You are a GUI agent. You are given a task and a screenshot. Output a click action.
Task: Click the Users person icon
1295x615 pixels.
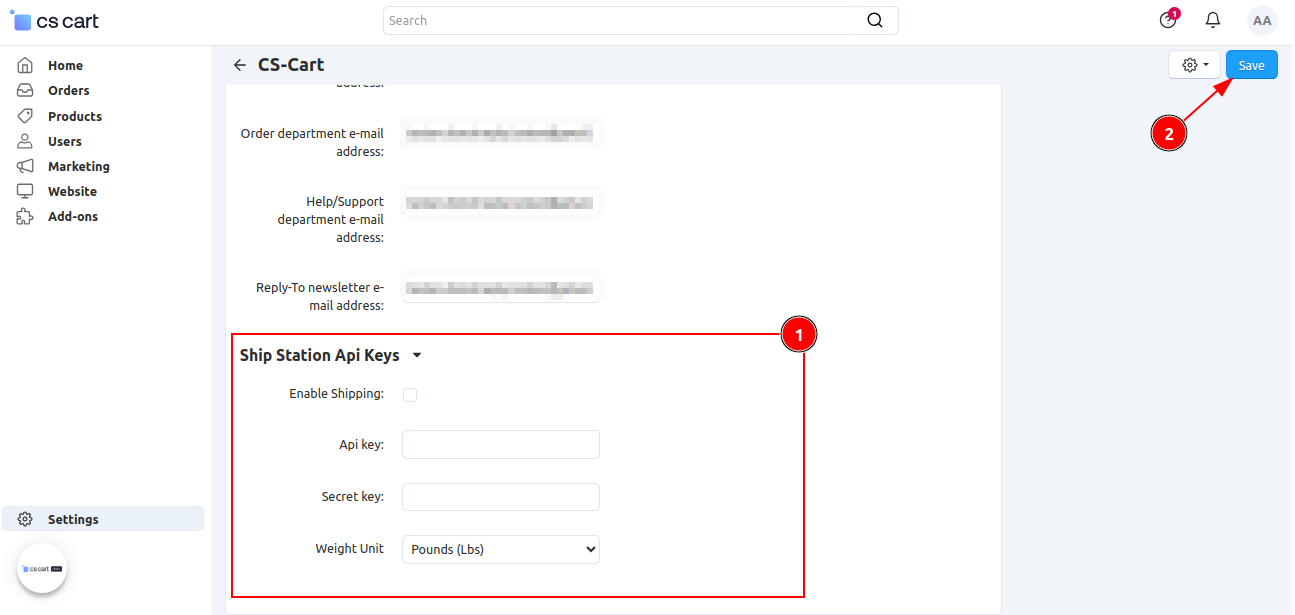point(26,141)
